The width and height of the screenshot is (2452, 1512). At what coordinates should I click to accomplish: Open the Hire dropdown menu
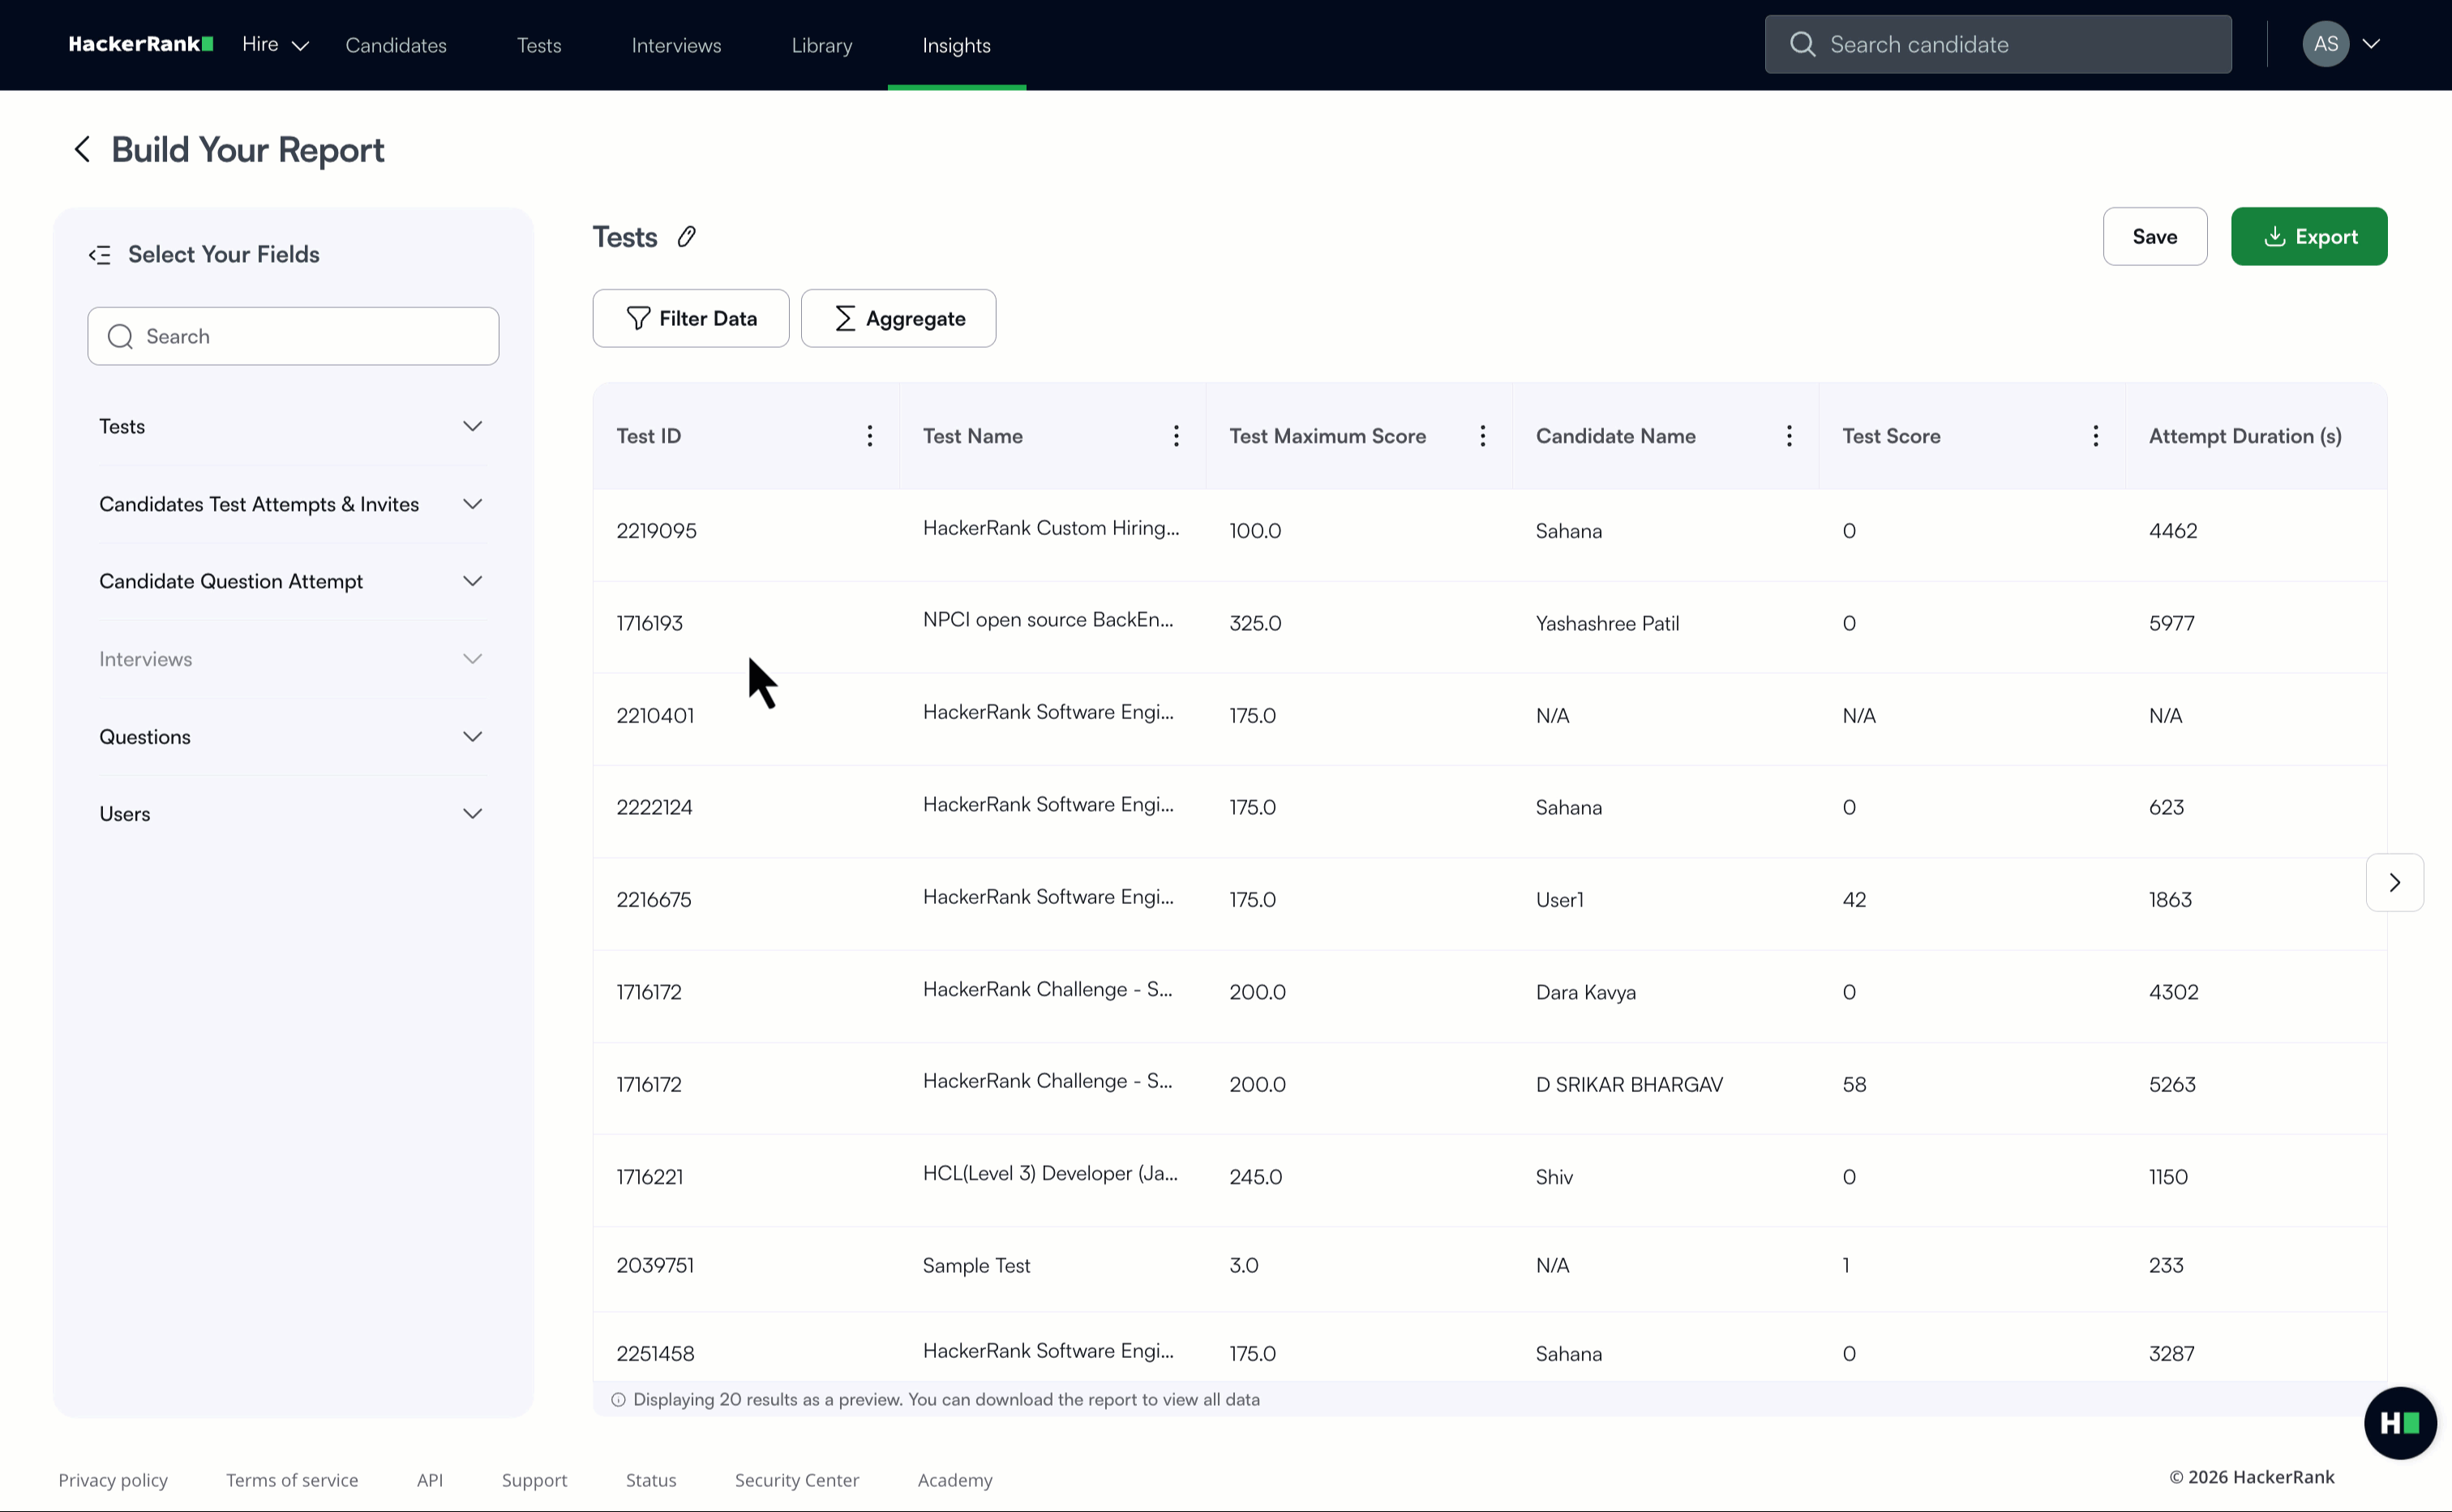point(274,45)
